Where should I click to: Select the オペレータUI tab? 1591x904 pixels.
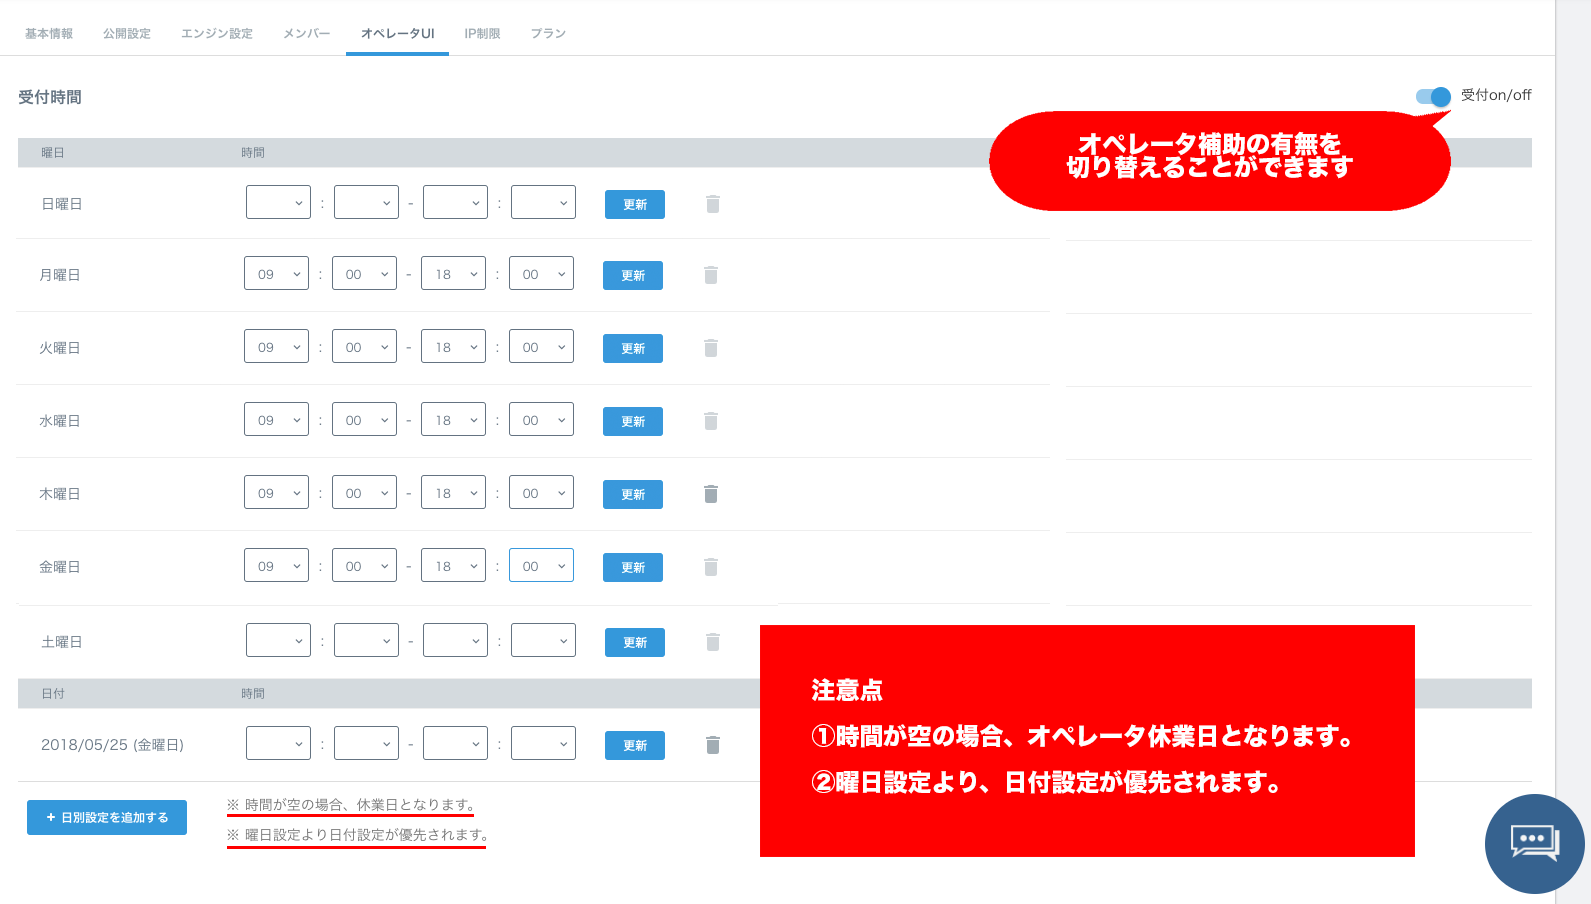[397, 34]
